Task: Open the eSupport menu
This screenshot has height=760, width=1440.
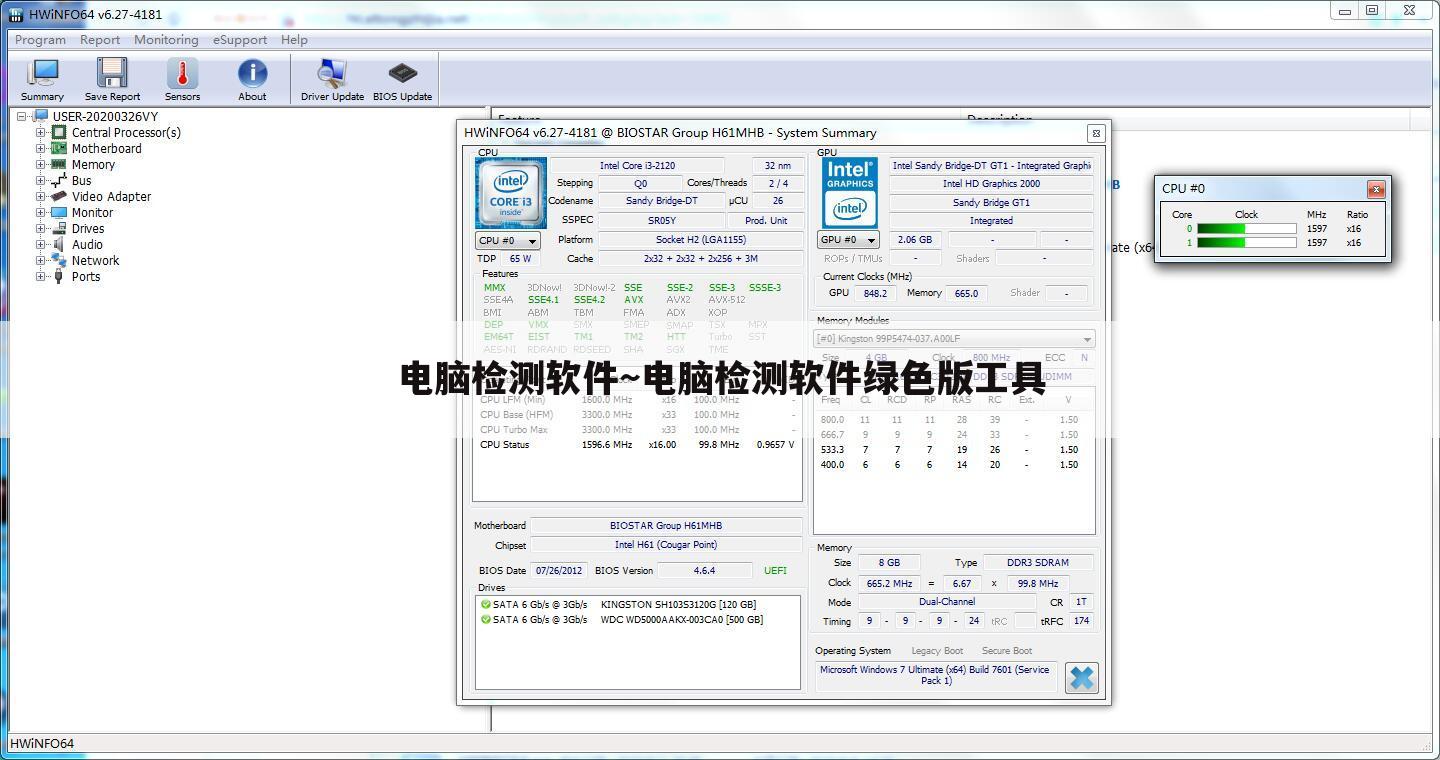Action: (240, 40)
